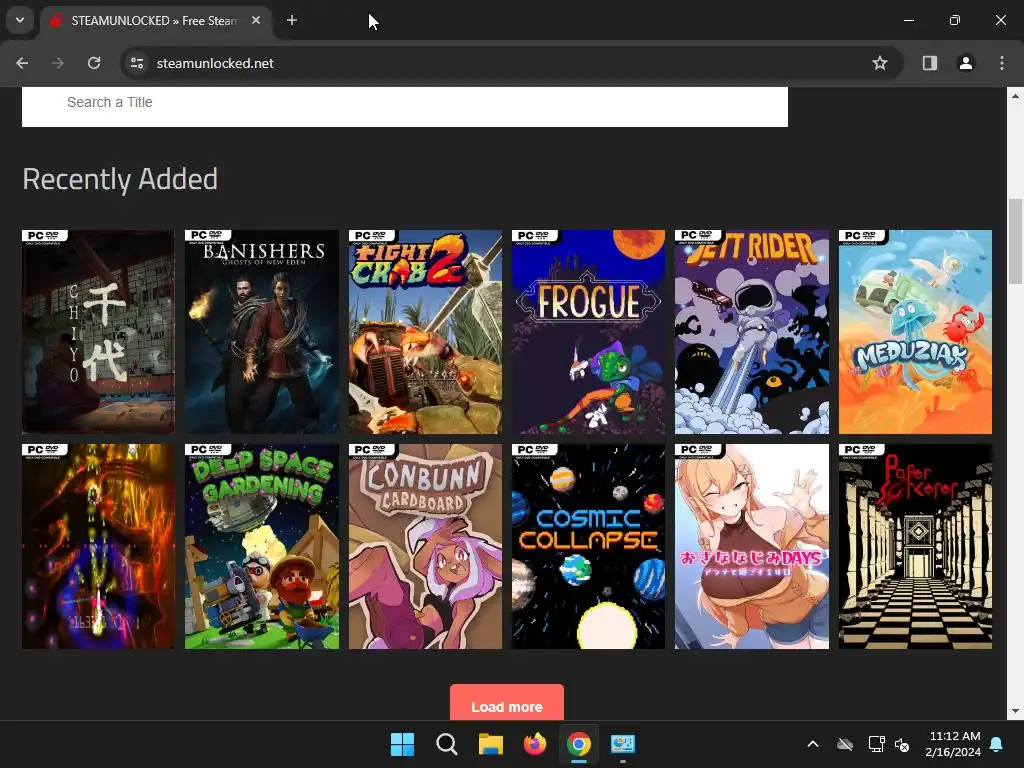Open Banishers Ghosts of New Eden cover
Viewport: 1024px width, 768px height.
pyautogui.click(x=262, y=332)
